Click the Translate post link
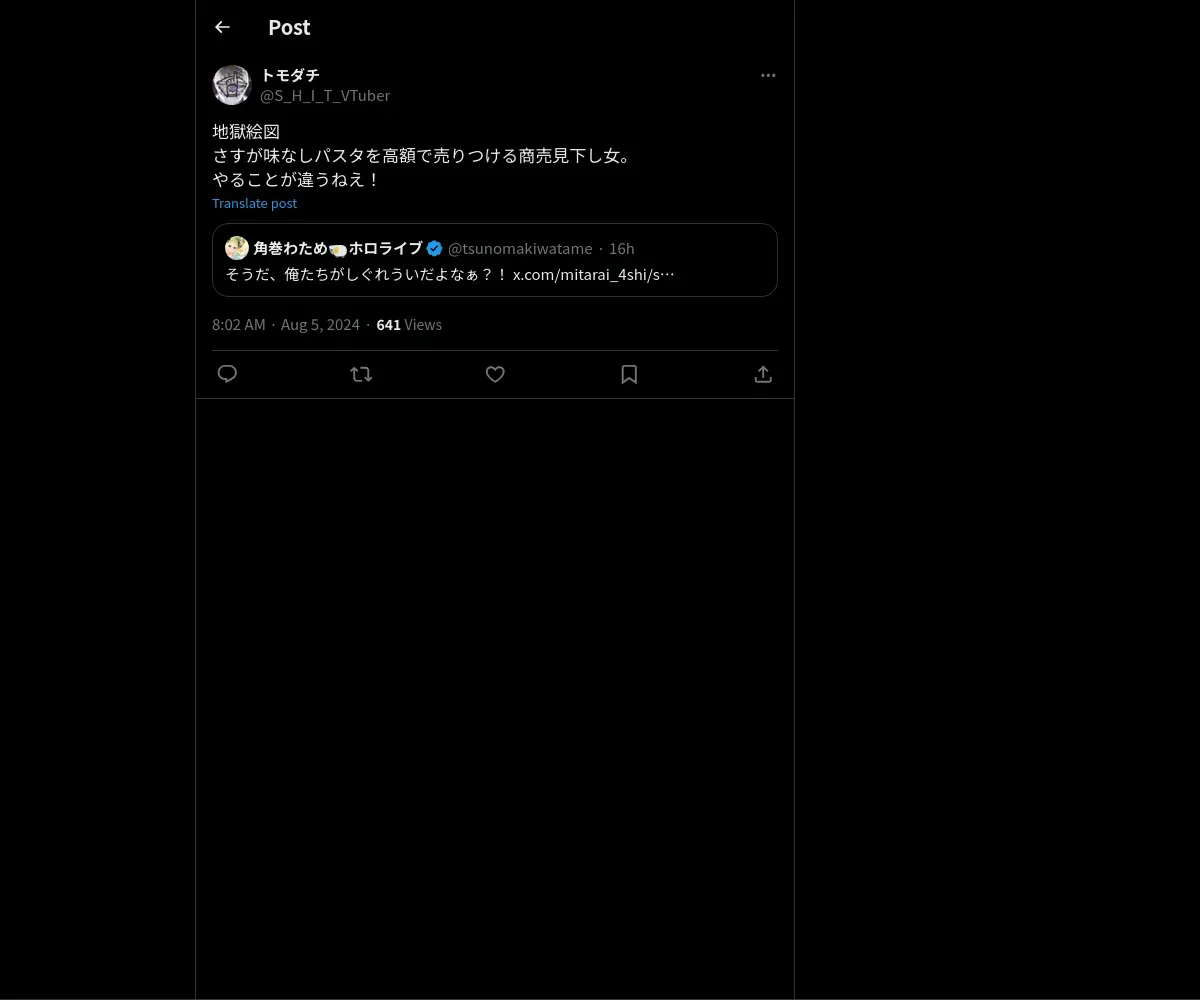 click(x=255, y=203)
